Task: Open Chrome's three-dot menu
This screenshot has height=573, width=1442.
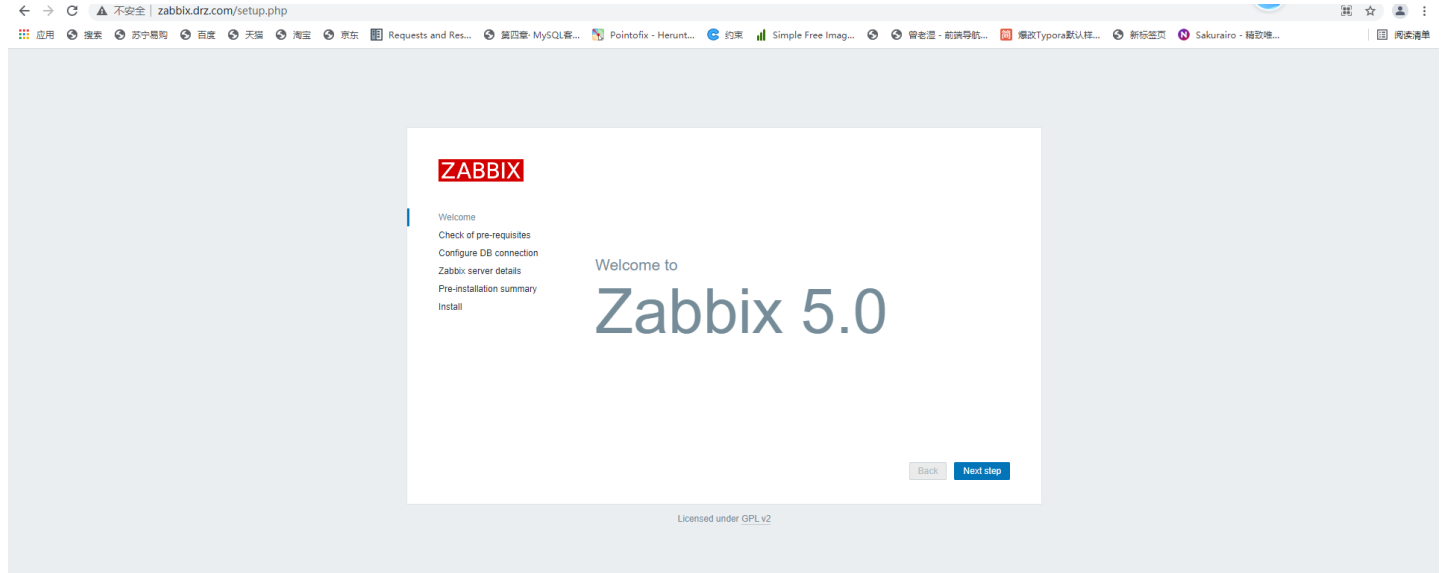Action: pyautogui.click(x=1424, y=11)
